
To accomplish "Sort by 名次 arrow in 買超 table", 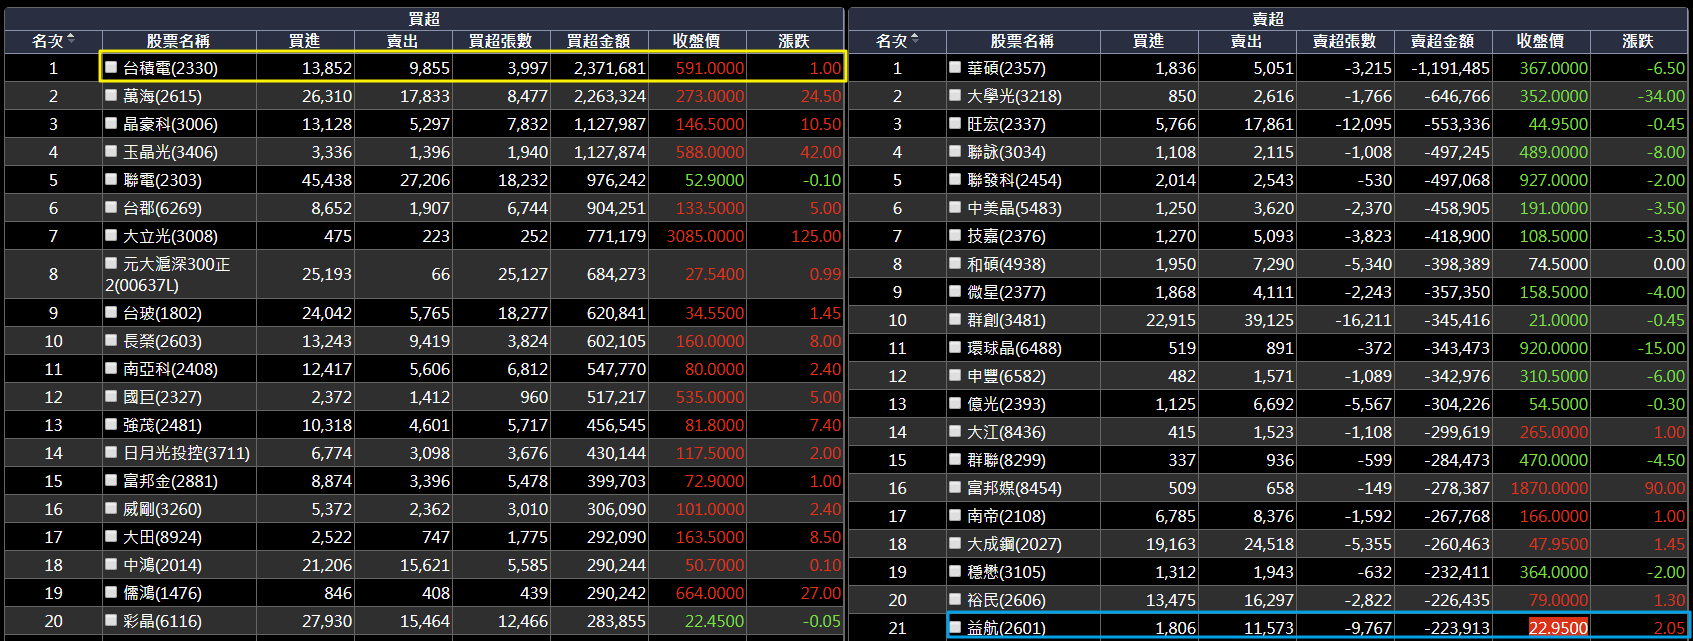I will tap(71, 40).
